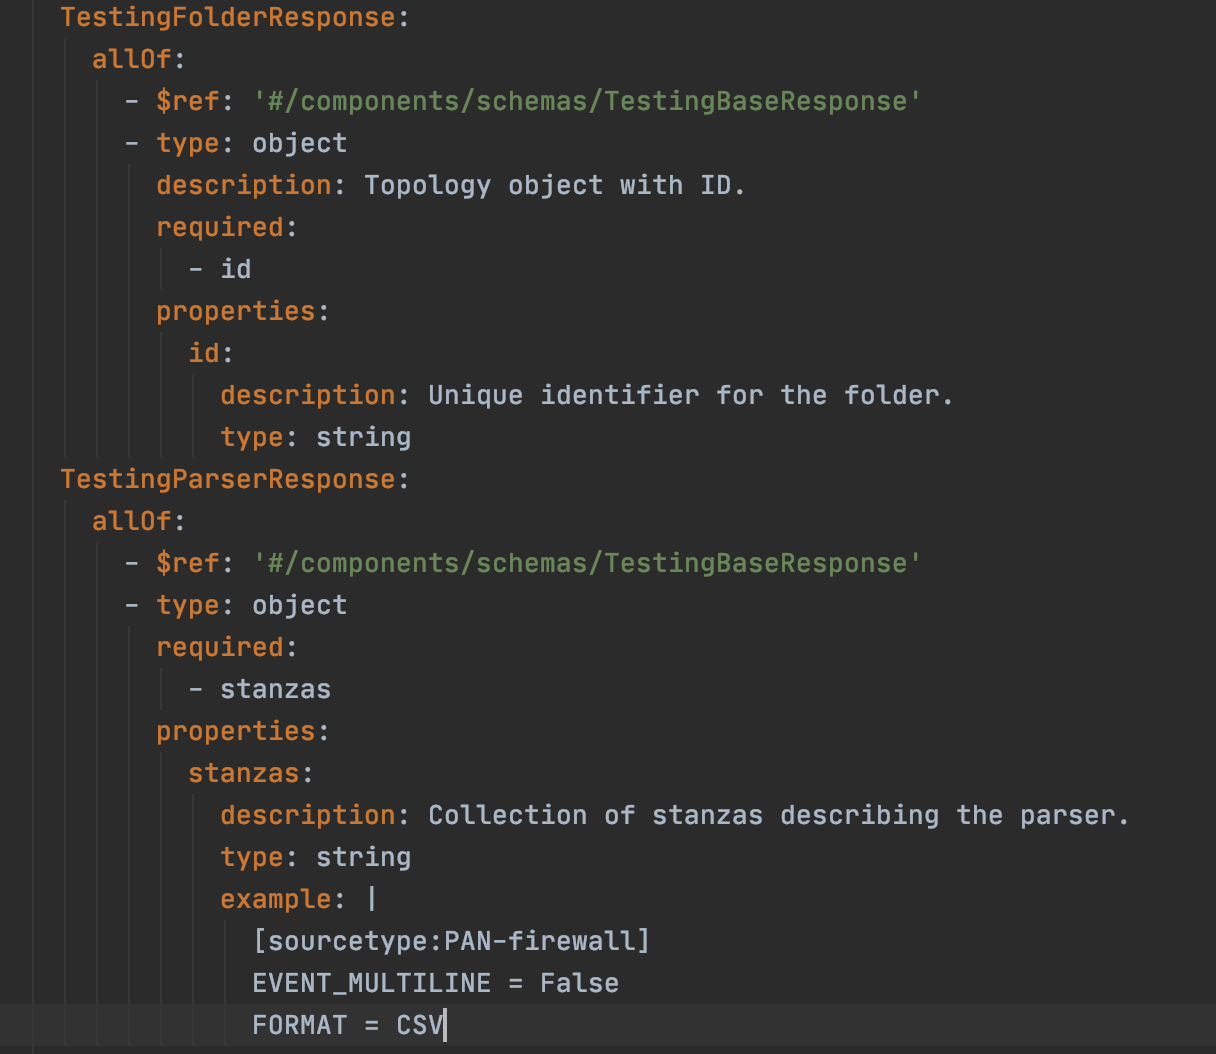Select the example pipe character
The width and height of the screenshot is (1216, 1054).
pos(371,898)
